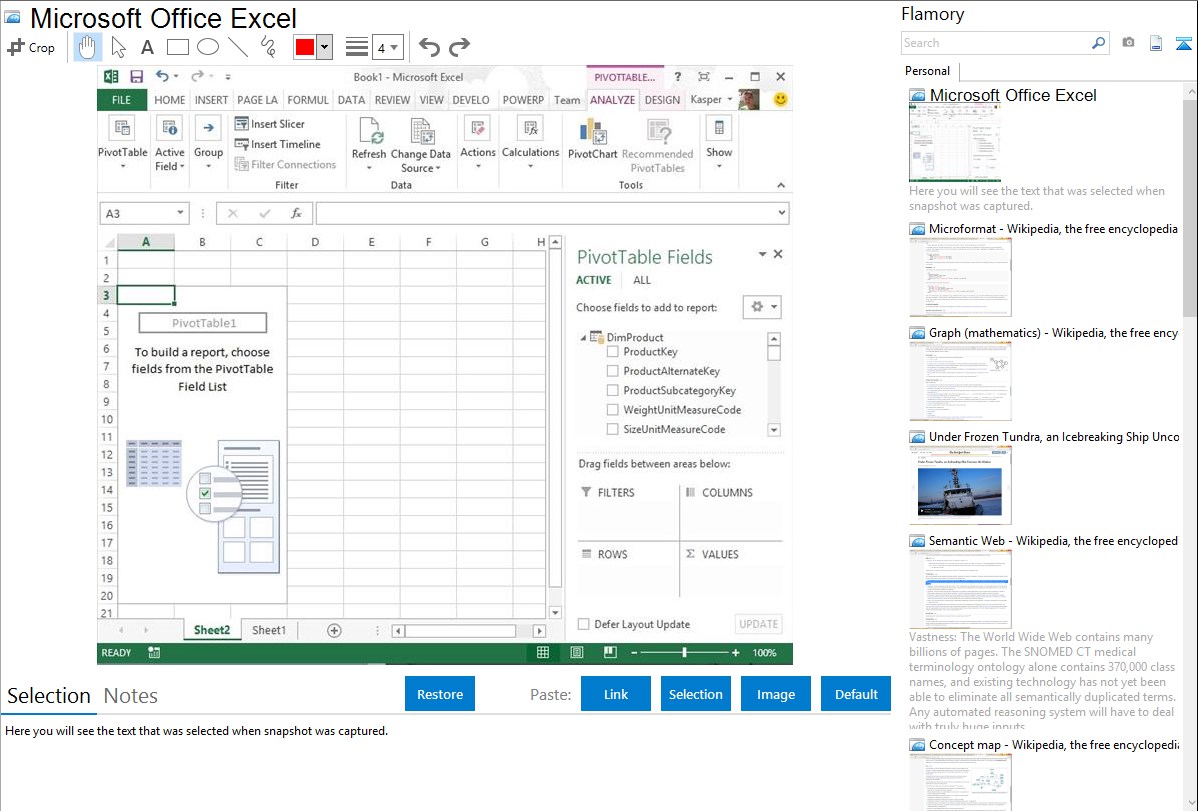Redo the annotation
Image resolution: width=1198 pixels, height=811 pixels.
[x=459, y=47]
